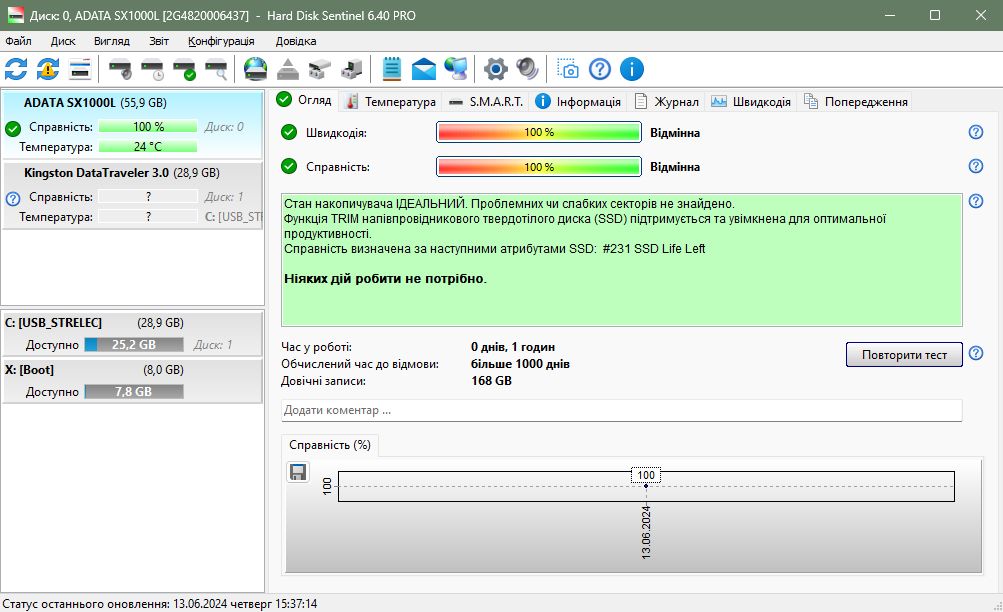Click the drive units toolbar icon

(320, 69)
